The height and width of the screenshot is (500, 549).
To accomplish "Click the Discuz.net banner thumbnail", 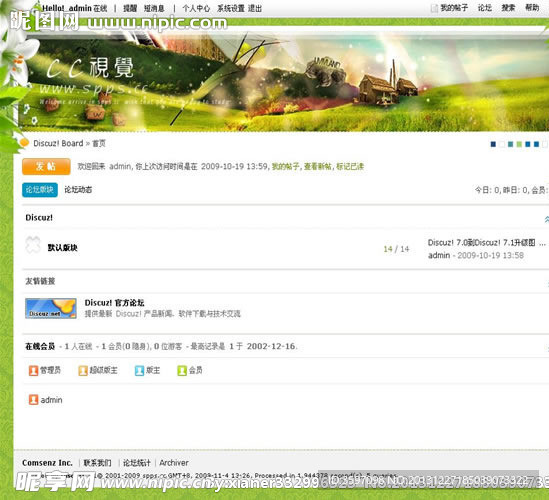I will (51, 308).
